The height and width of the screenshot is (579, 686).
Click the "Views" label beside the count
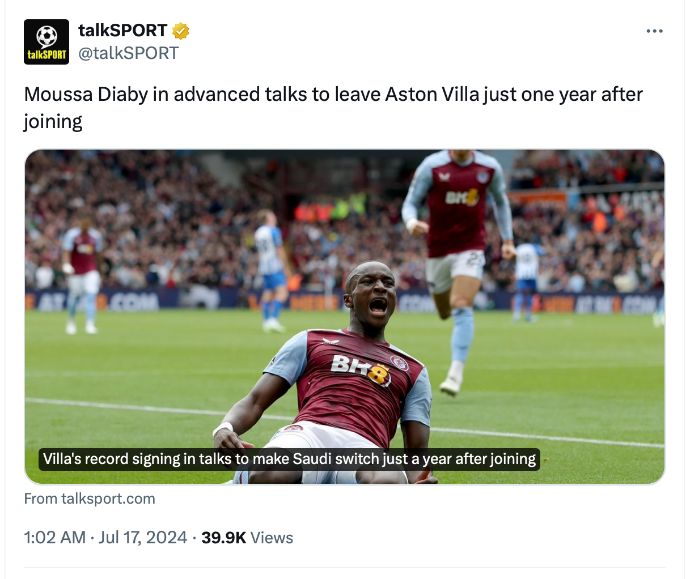272,538
